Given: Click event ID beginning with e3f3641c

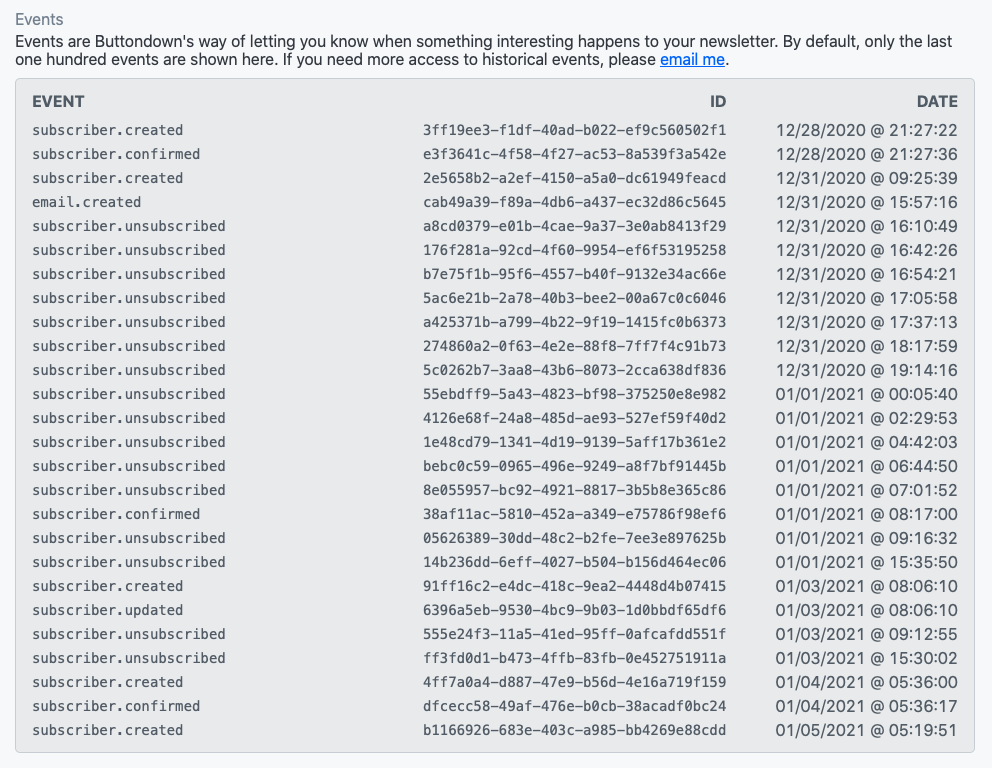Looking at the screenshot, I should 574,154.
